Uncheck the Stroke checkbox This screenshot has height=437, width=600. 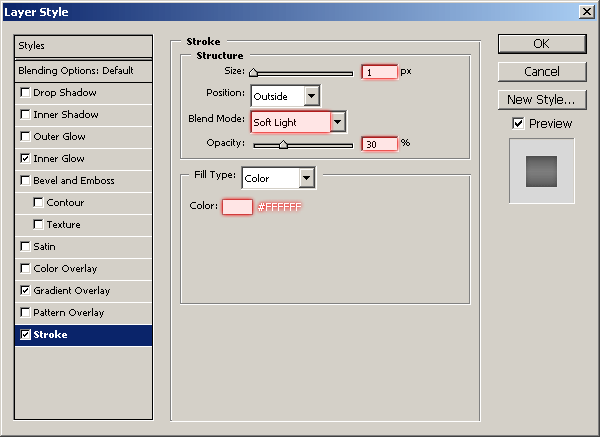click(x=25, y=334)
